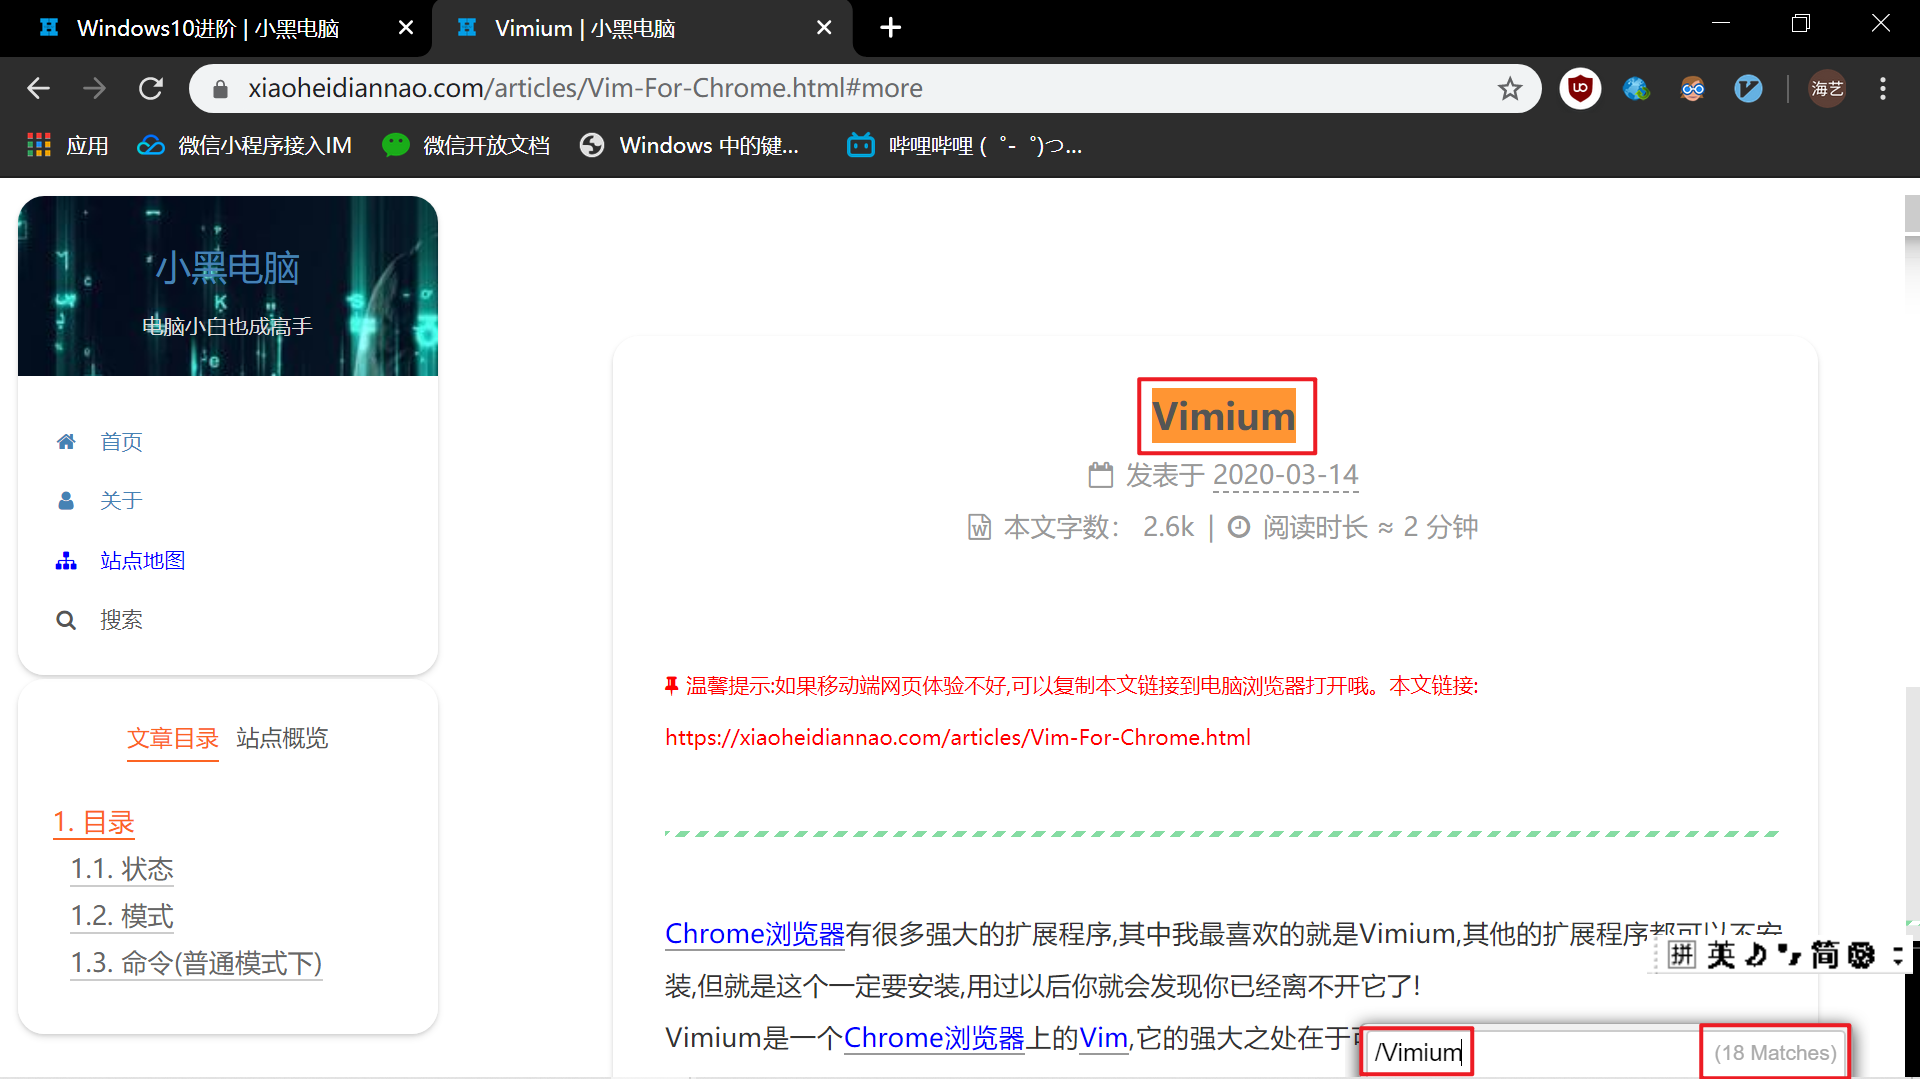Click the blue Vimium extension icon

[1749, 88]
